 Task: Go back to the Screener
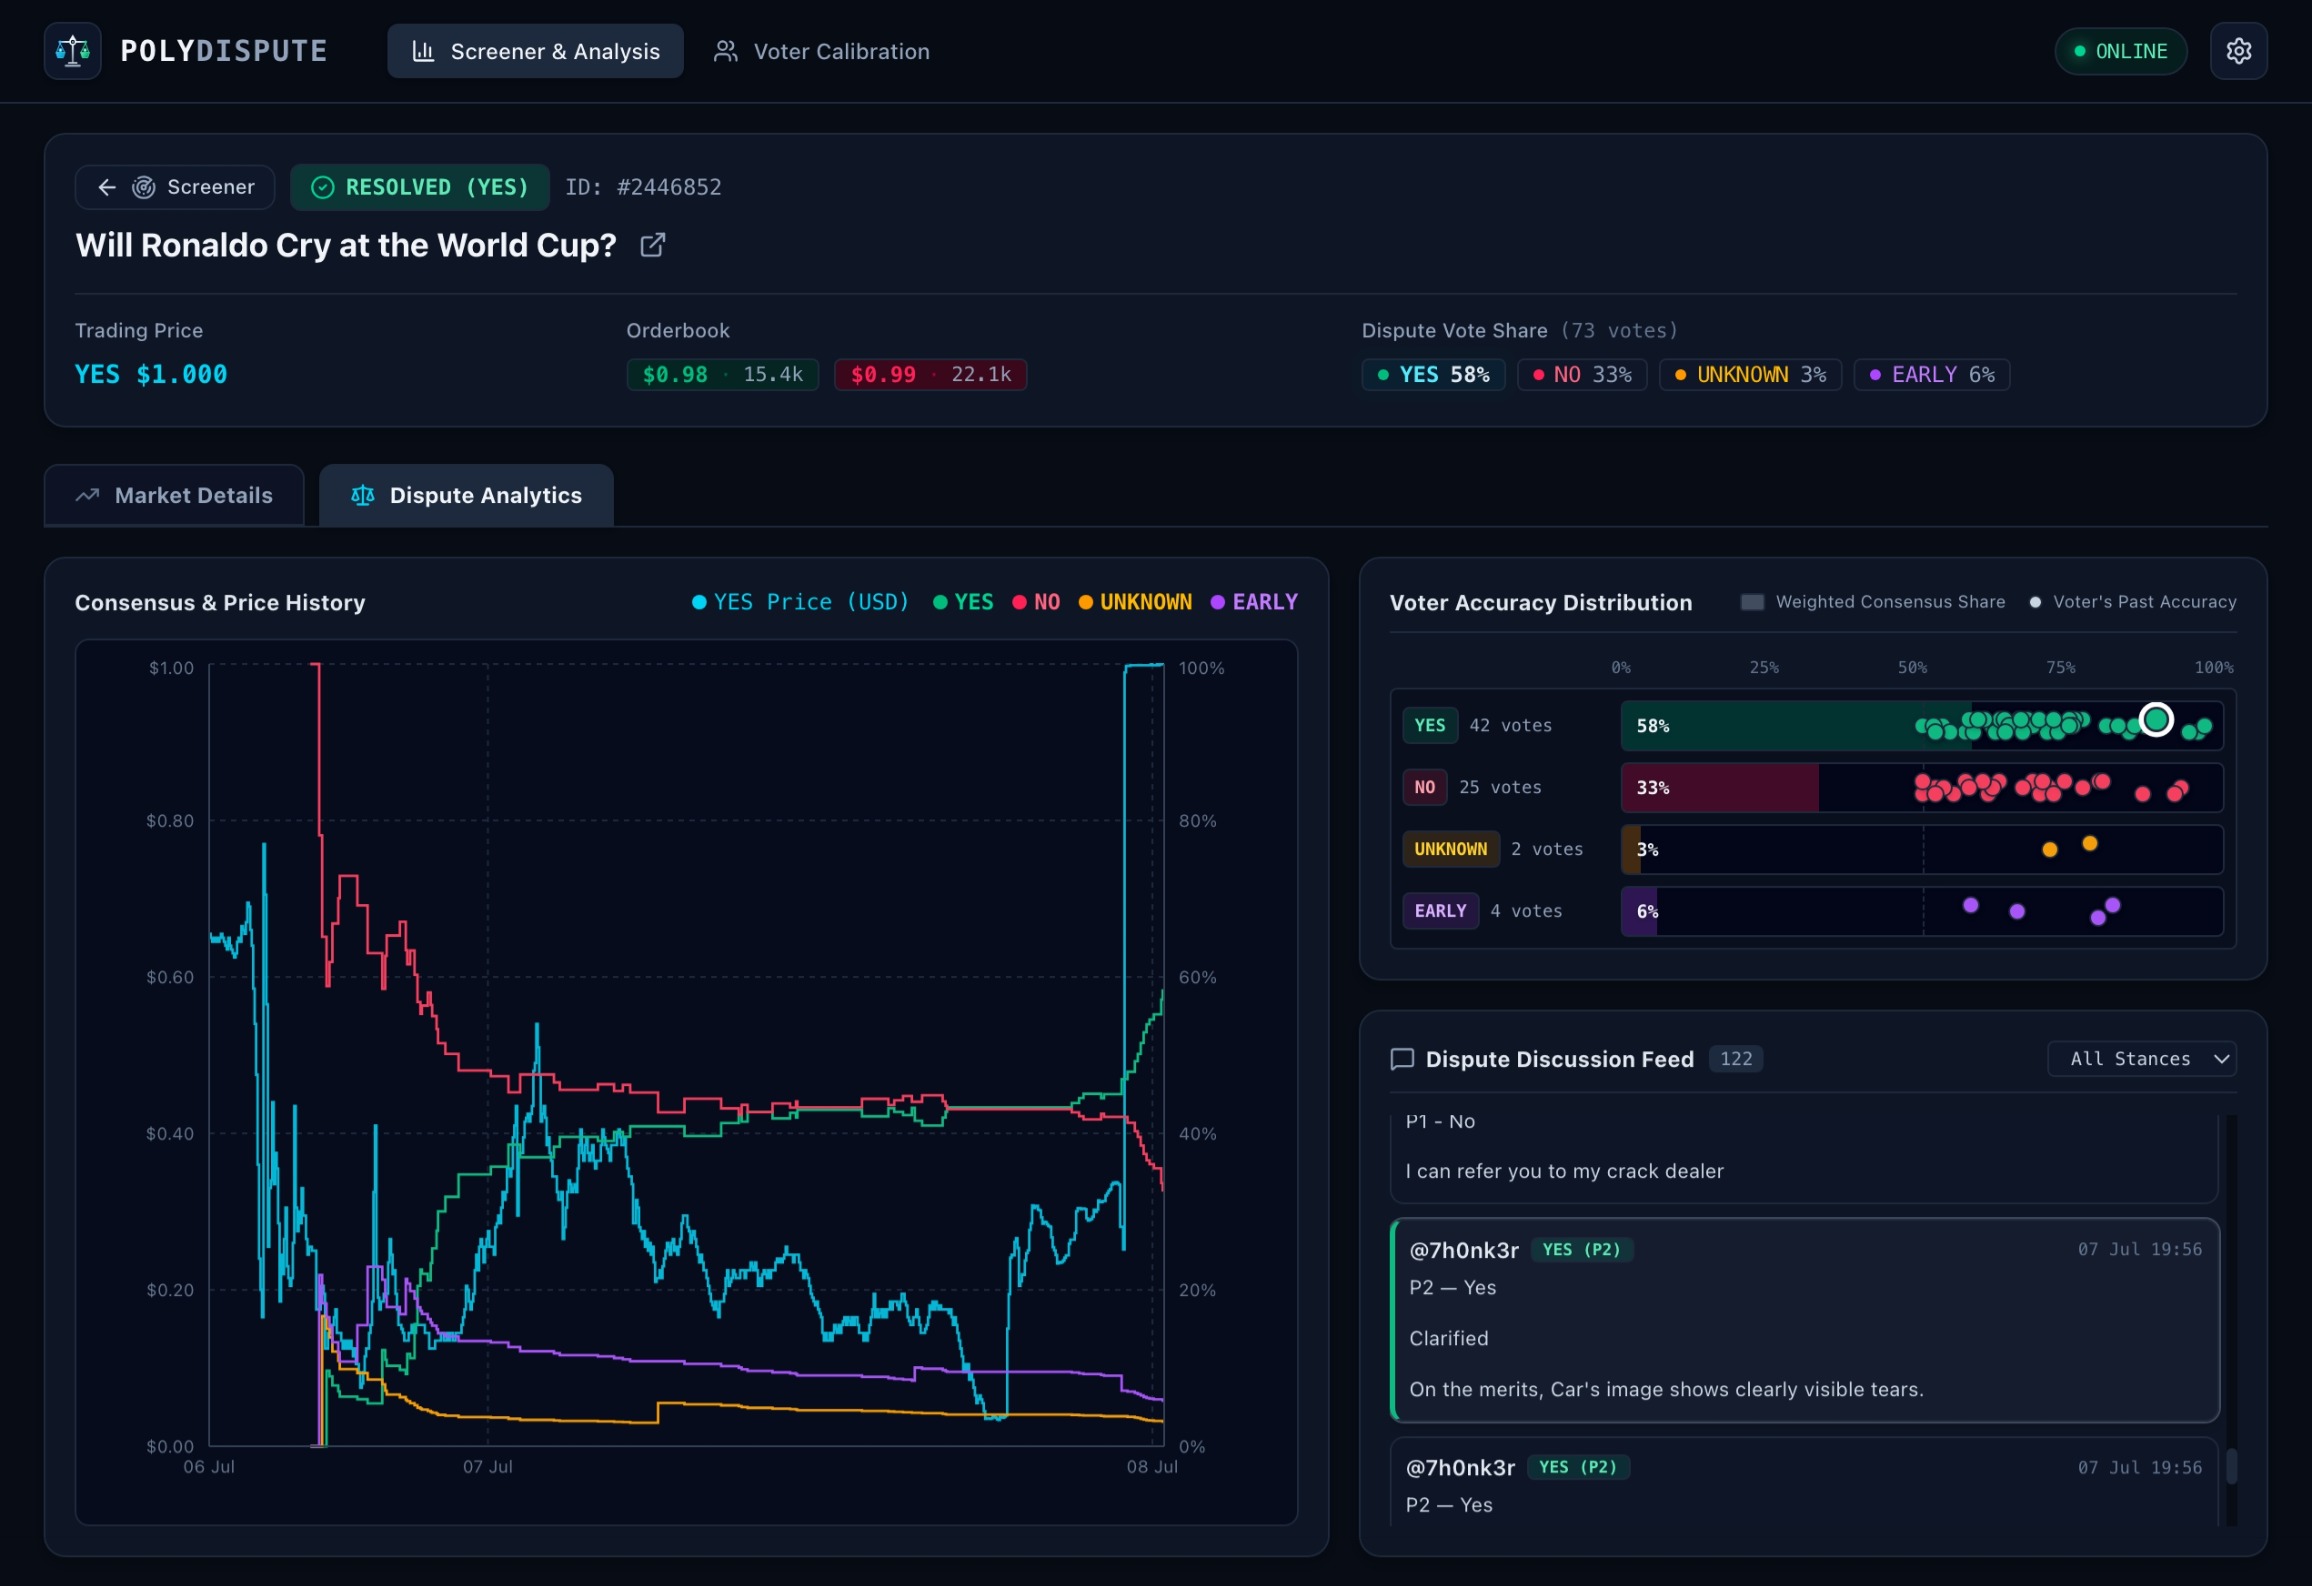point(175,187)
